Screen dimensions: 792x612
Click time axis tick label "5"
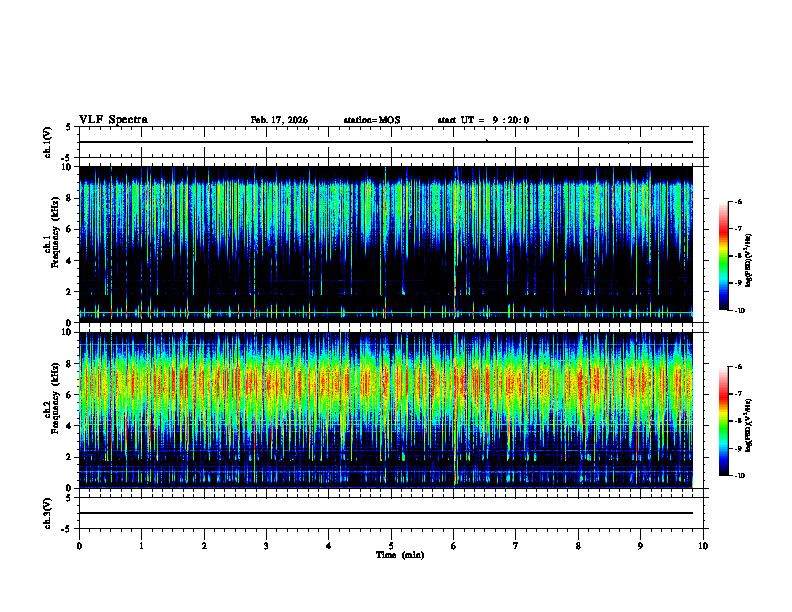tap(391, 546)
